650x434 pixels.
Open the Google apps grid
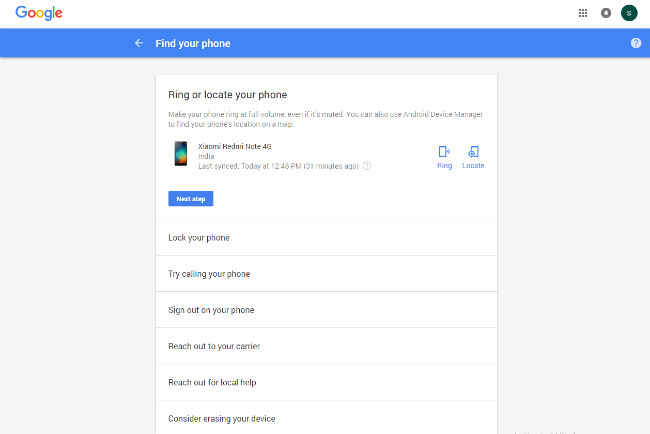coord(583,13)
